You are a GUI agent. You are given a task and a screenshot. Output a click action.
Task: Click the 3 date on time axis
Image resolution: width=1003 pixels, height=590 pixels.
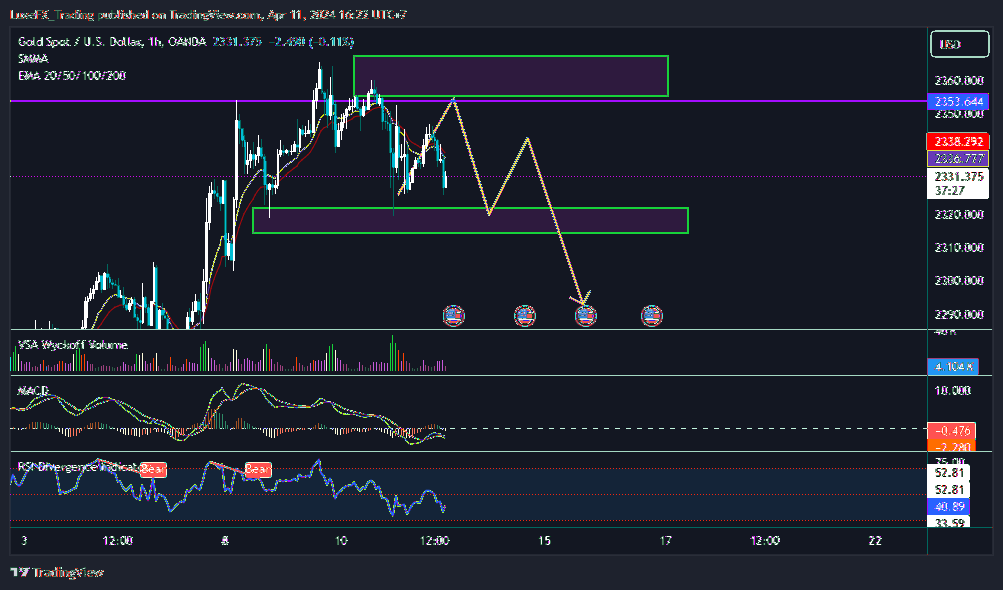24,541
